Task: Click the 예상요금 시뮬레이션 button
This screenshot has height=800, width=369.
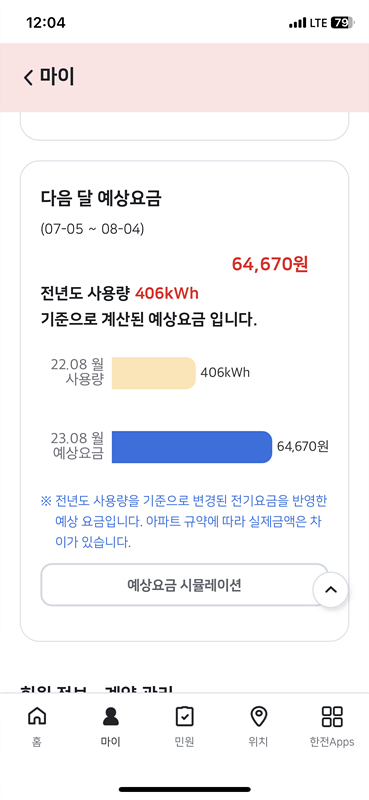Action: tap(184, 585)
